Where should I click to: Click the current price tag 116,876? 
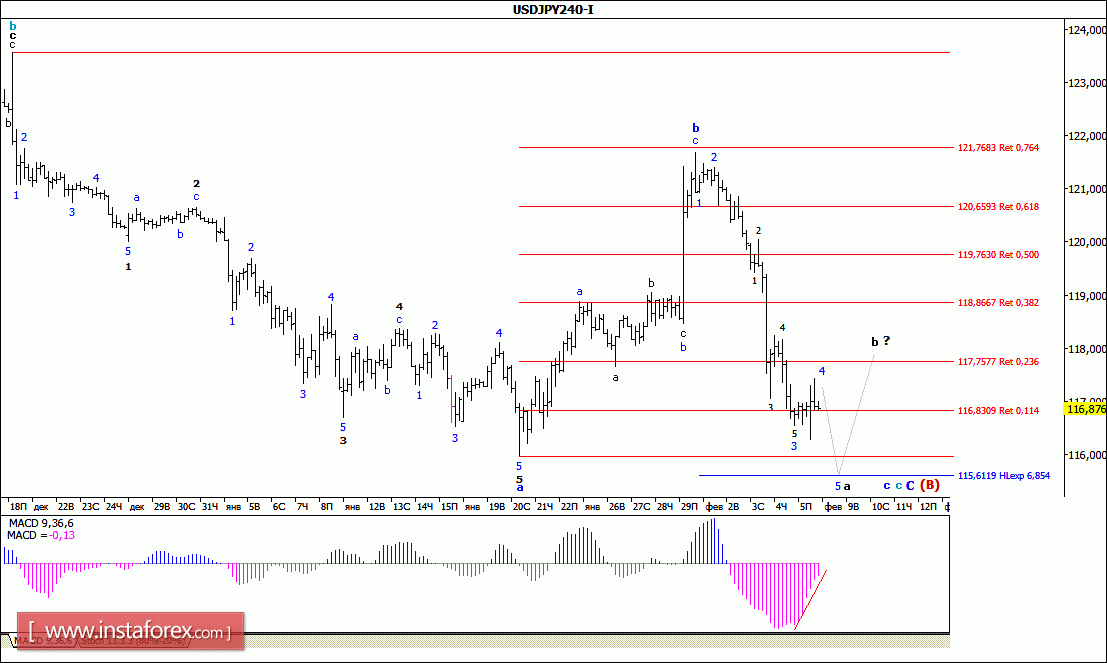[1086, 409]
